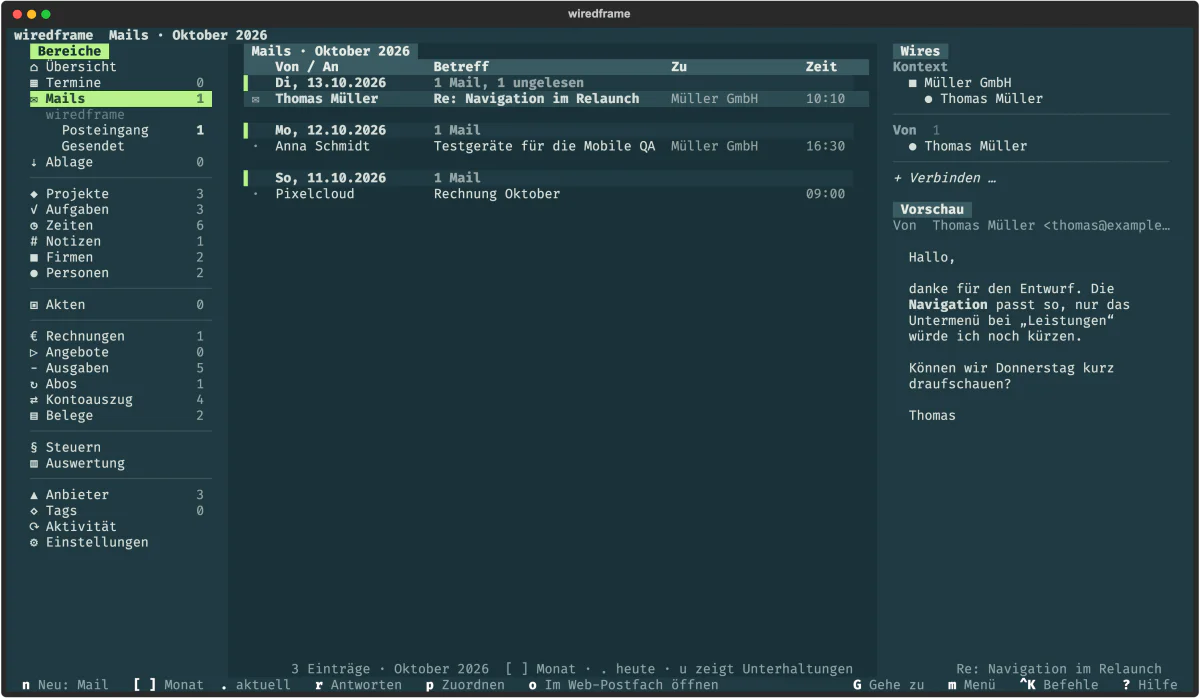Click the section-sign icon beside Steuern
Viewport: 1200px width, 698px height.
point(34,447)
